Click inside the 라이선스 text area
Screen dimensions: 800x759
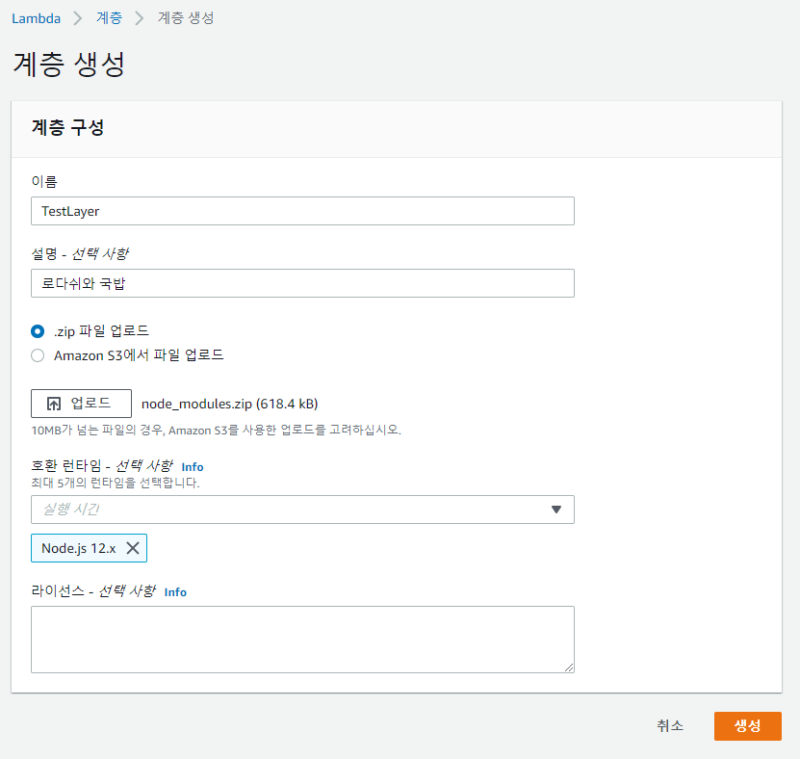(x=302, y=639)
